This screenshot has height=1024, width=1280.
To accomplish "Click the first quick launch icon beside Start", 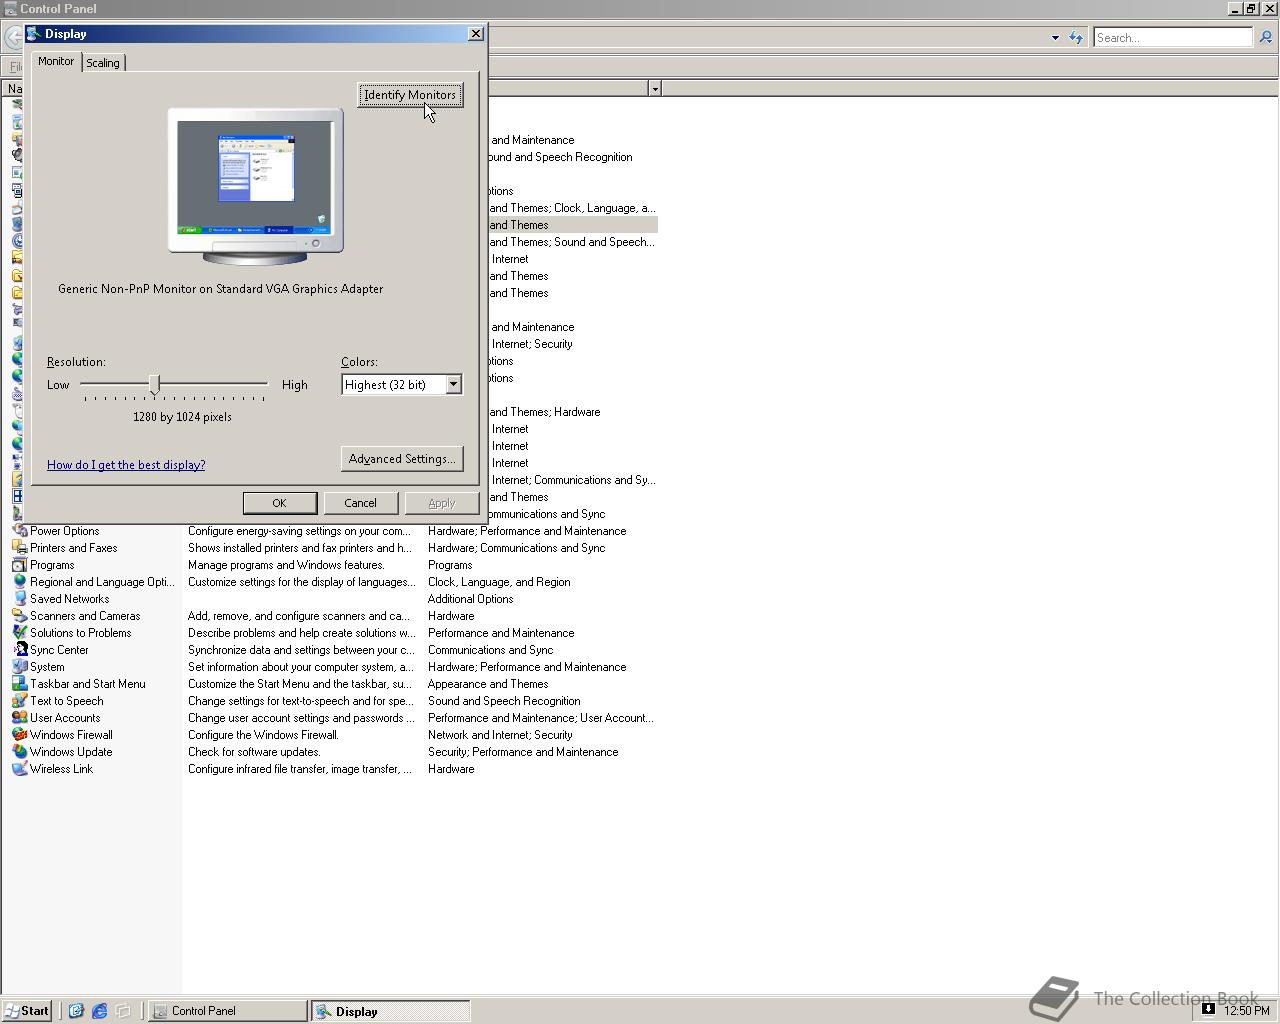I will pos(75,1011).
